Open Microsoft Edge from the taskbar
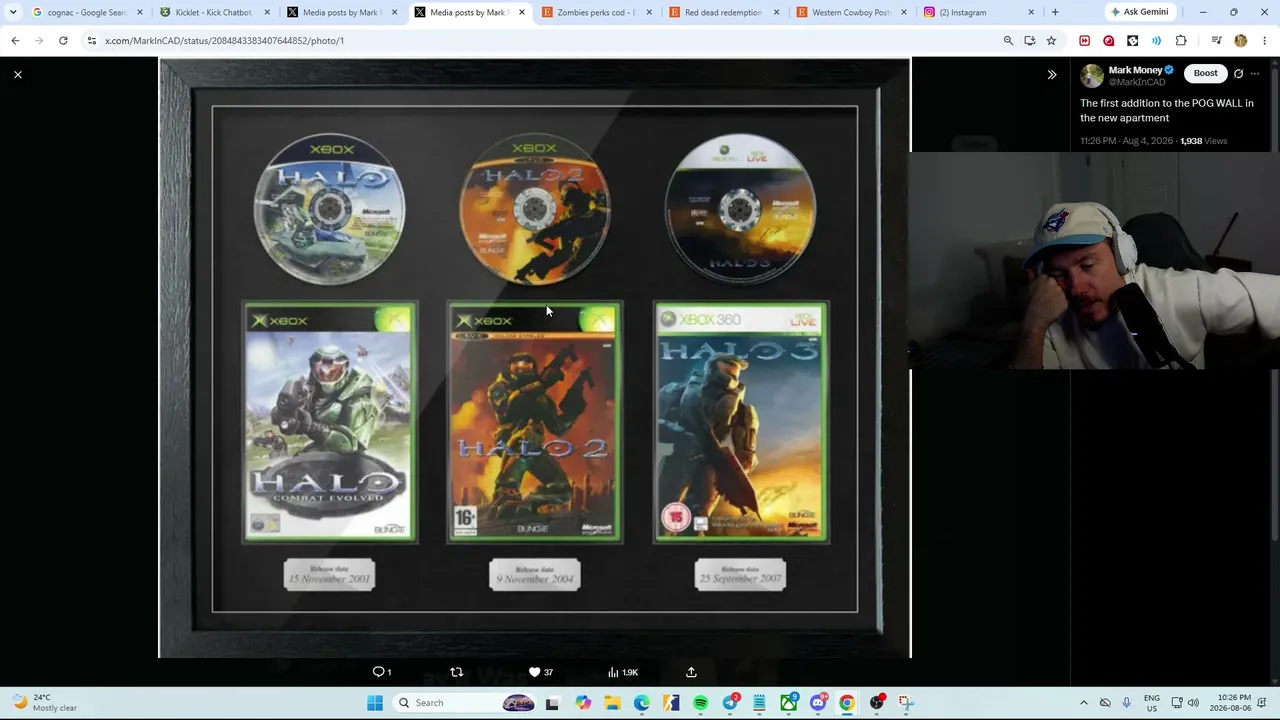This screenshot has height=720, width=1280. tap(641, 703)
